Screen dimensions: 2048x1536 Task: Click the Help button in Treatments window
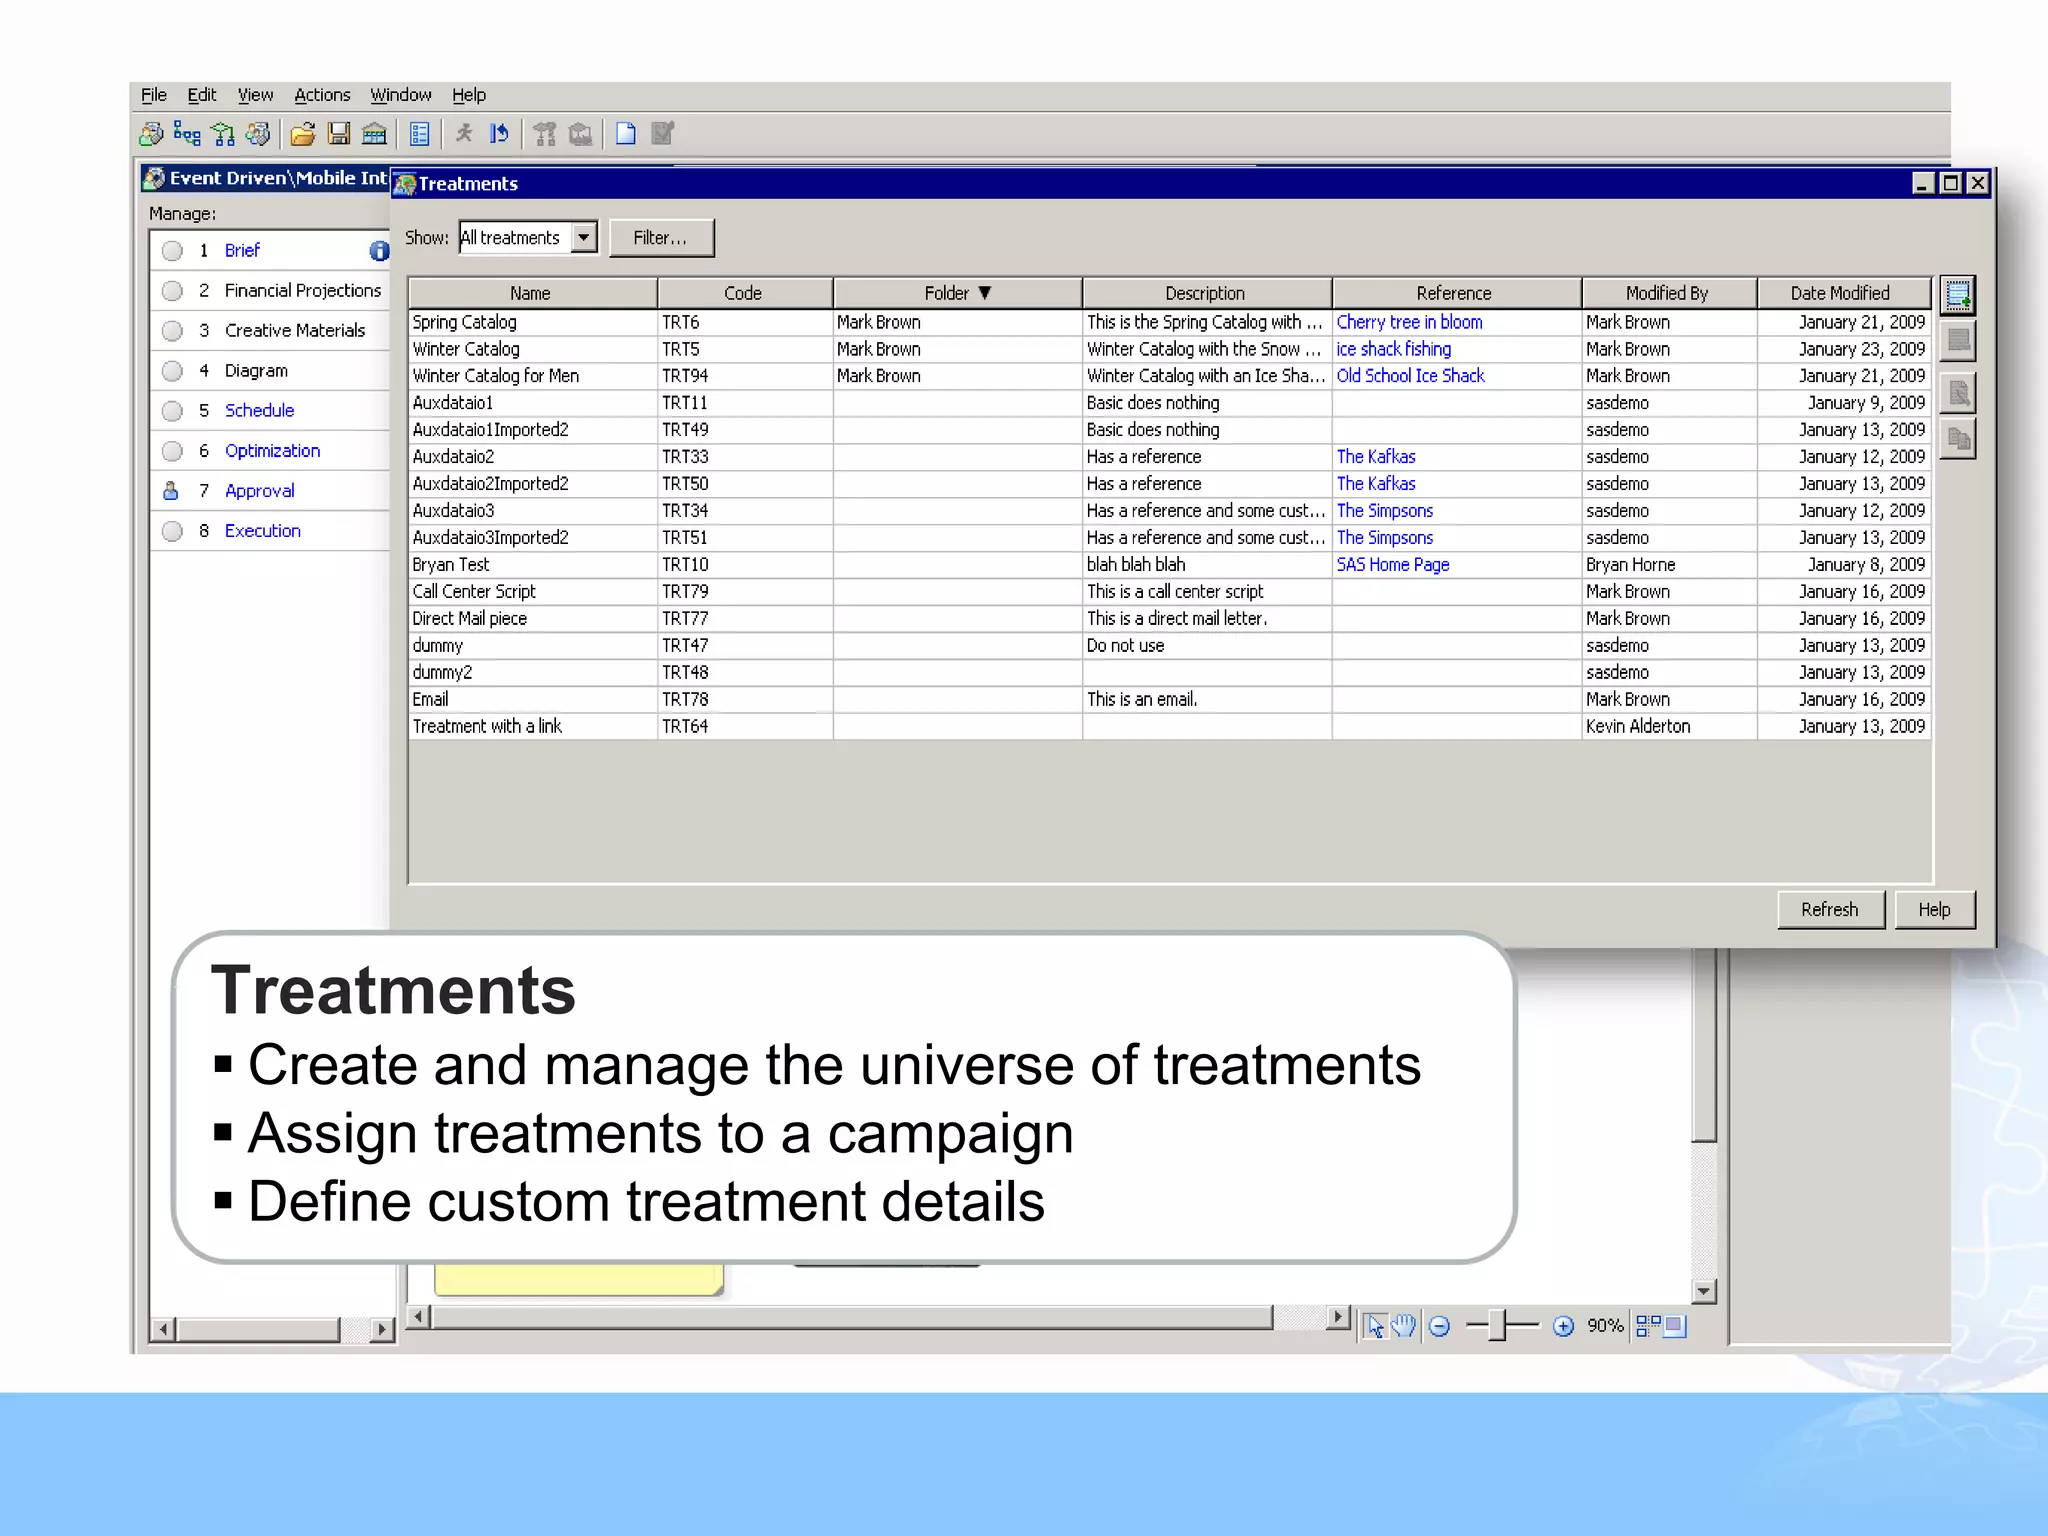click(1934, 910)
